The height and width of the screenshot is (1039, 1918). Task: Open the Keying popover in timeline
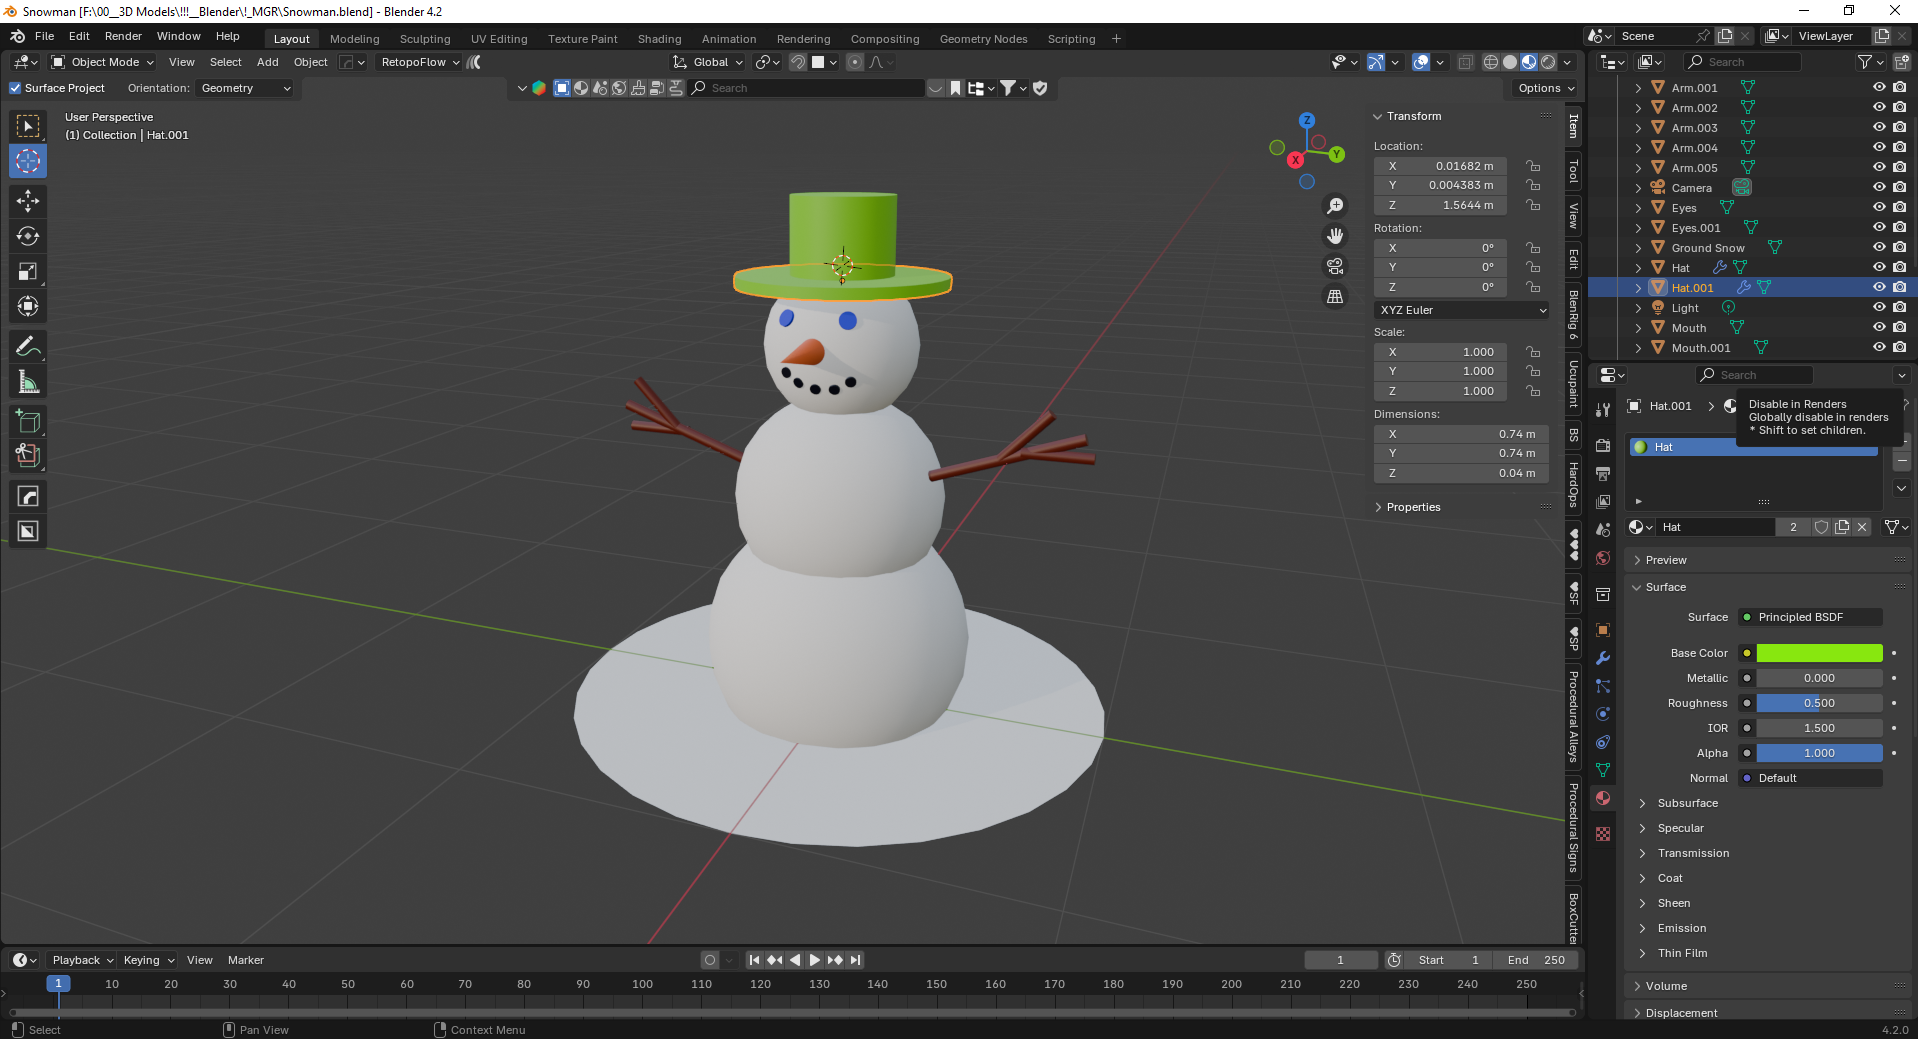[148, 960]
